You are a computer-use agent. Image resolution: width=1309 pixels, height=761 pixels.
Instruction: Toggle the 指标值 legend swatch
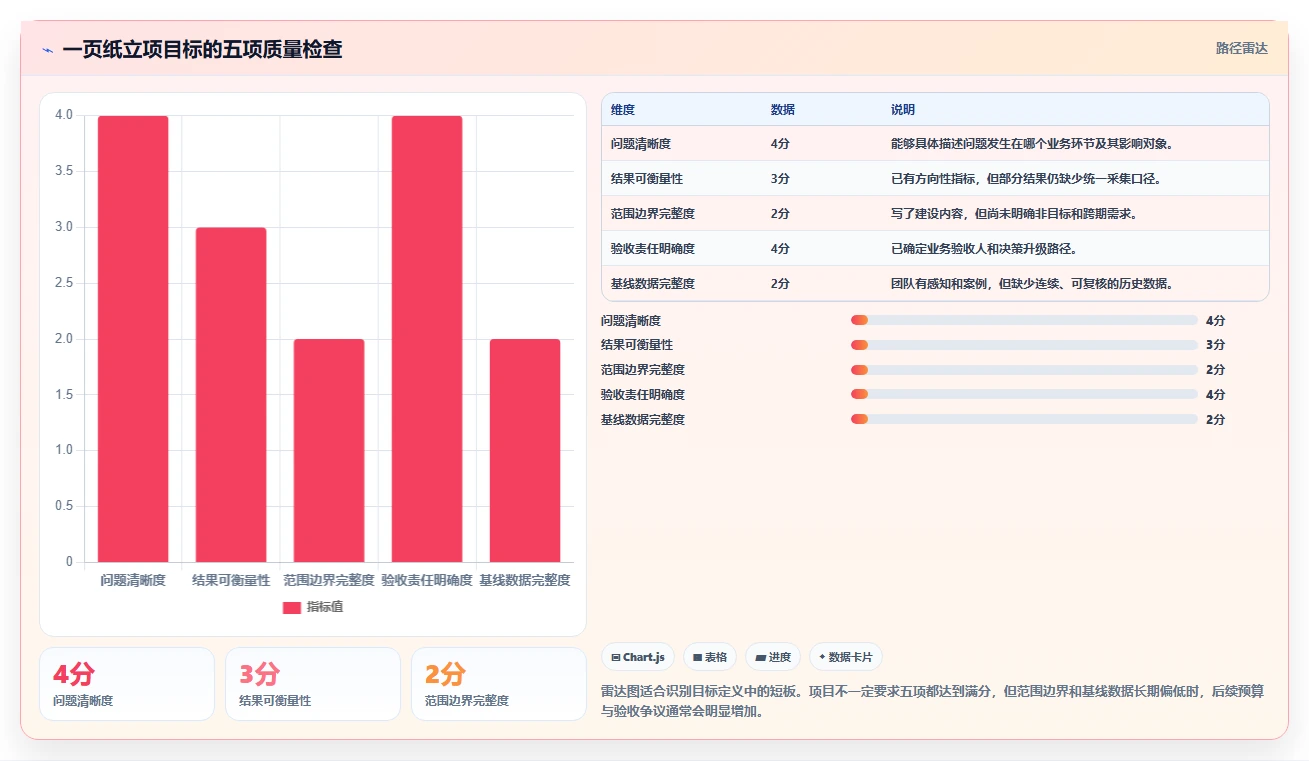(x=292, y=607)
